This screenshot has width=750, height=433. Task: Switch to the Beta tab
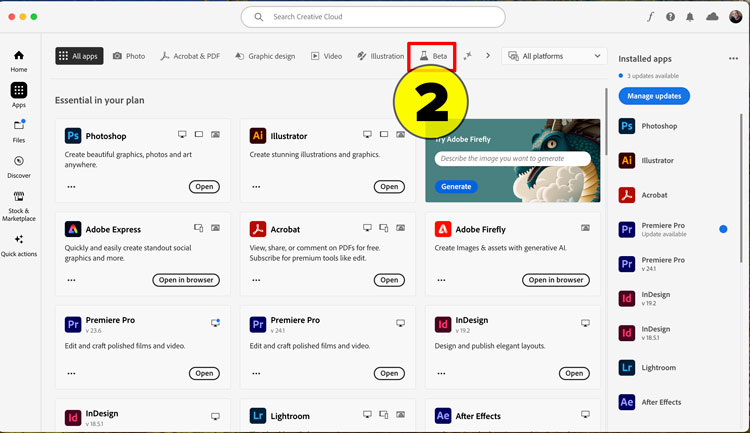(433, 56)
